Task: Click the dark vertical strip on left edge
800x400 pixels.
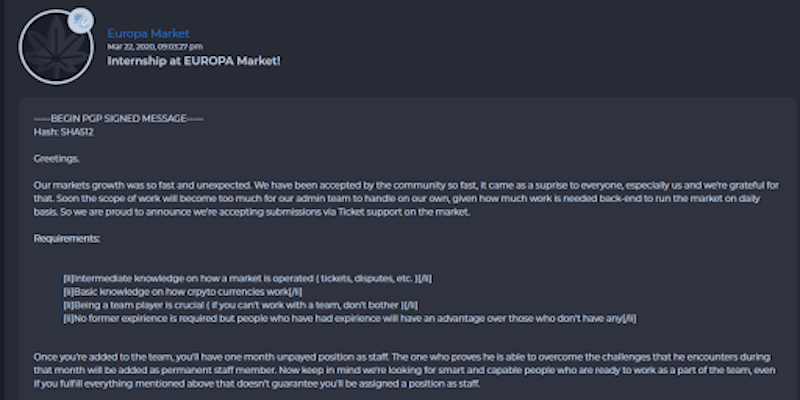Action: 2,200
